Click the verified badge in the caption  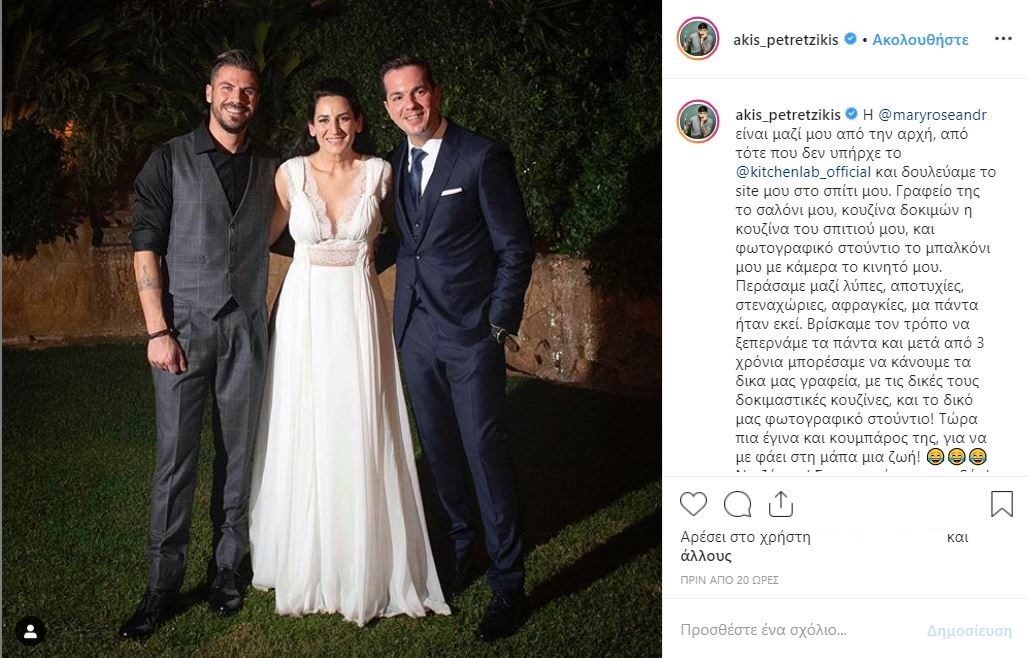851,114
